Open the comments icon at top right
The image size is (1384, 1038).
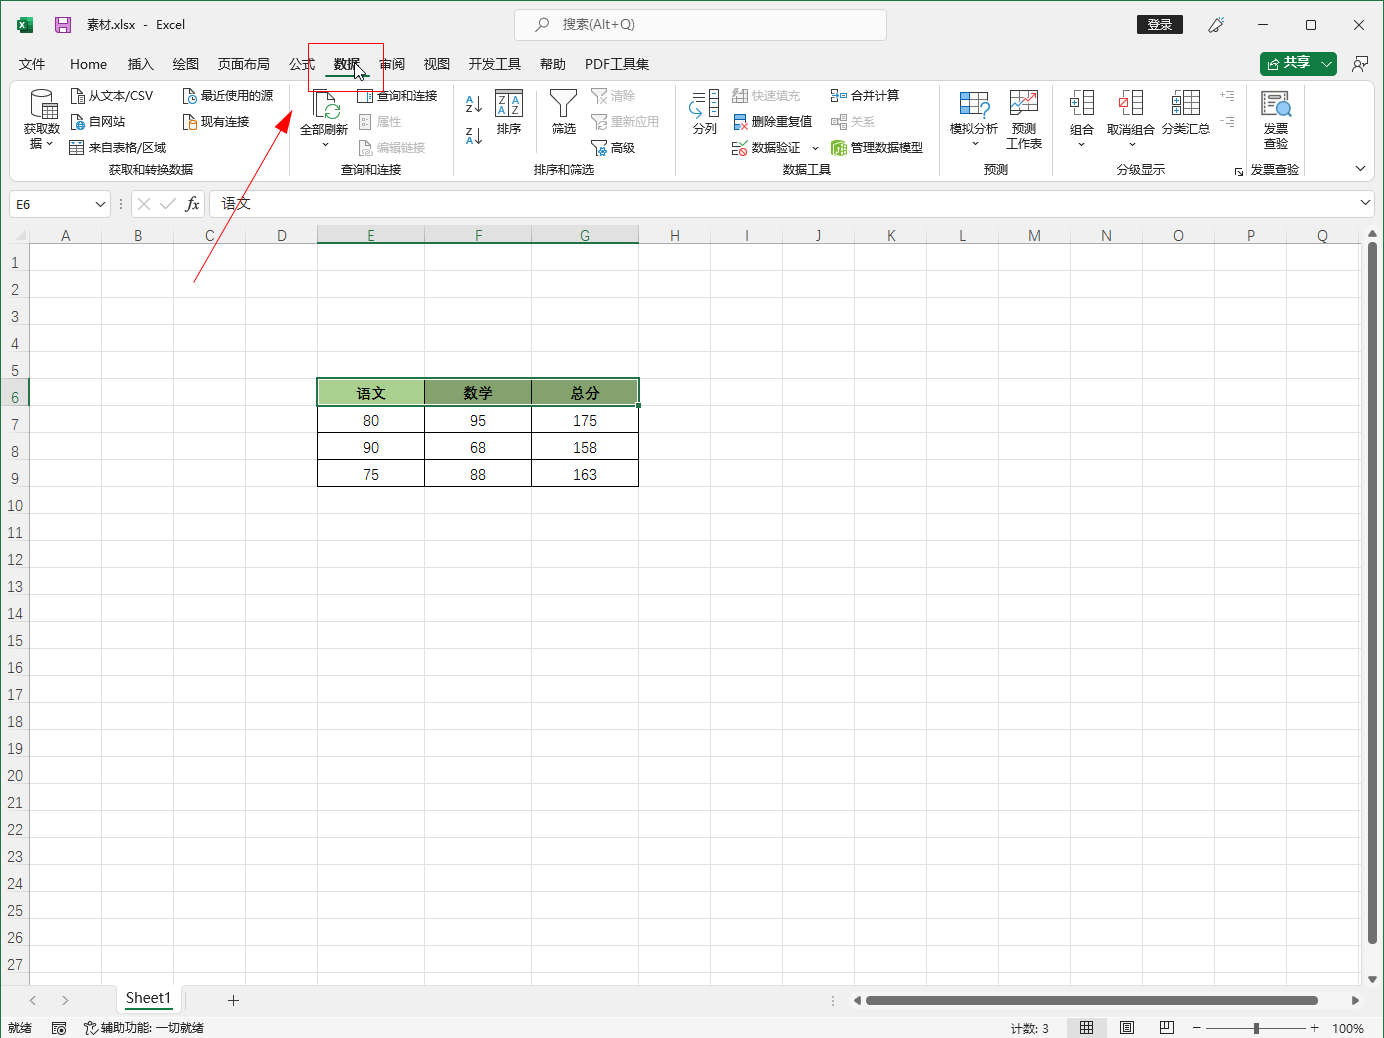1360,64
